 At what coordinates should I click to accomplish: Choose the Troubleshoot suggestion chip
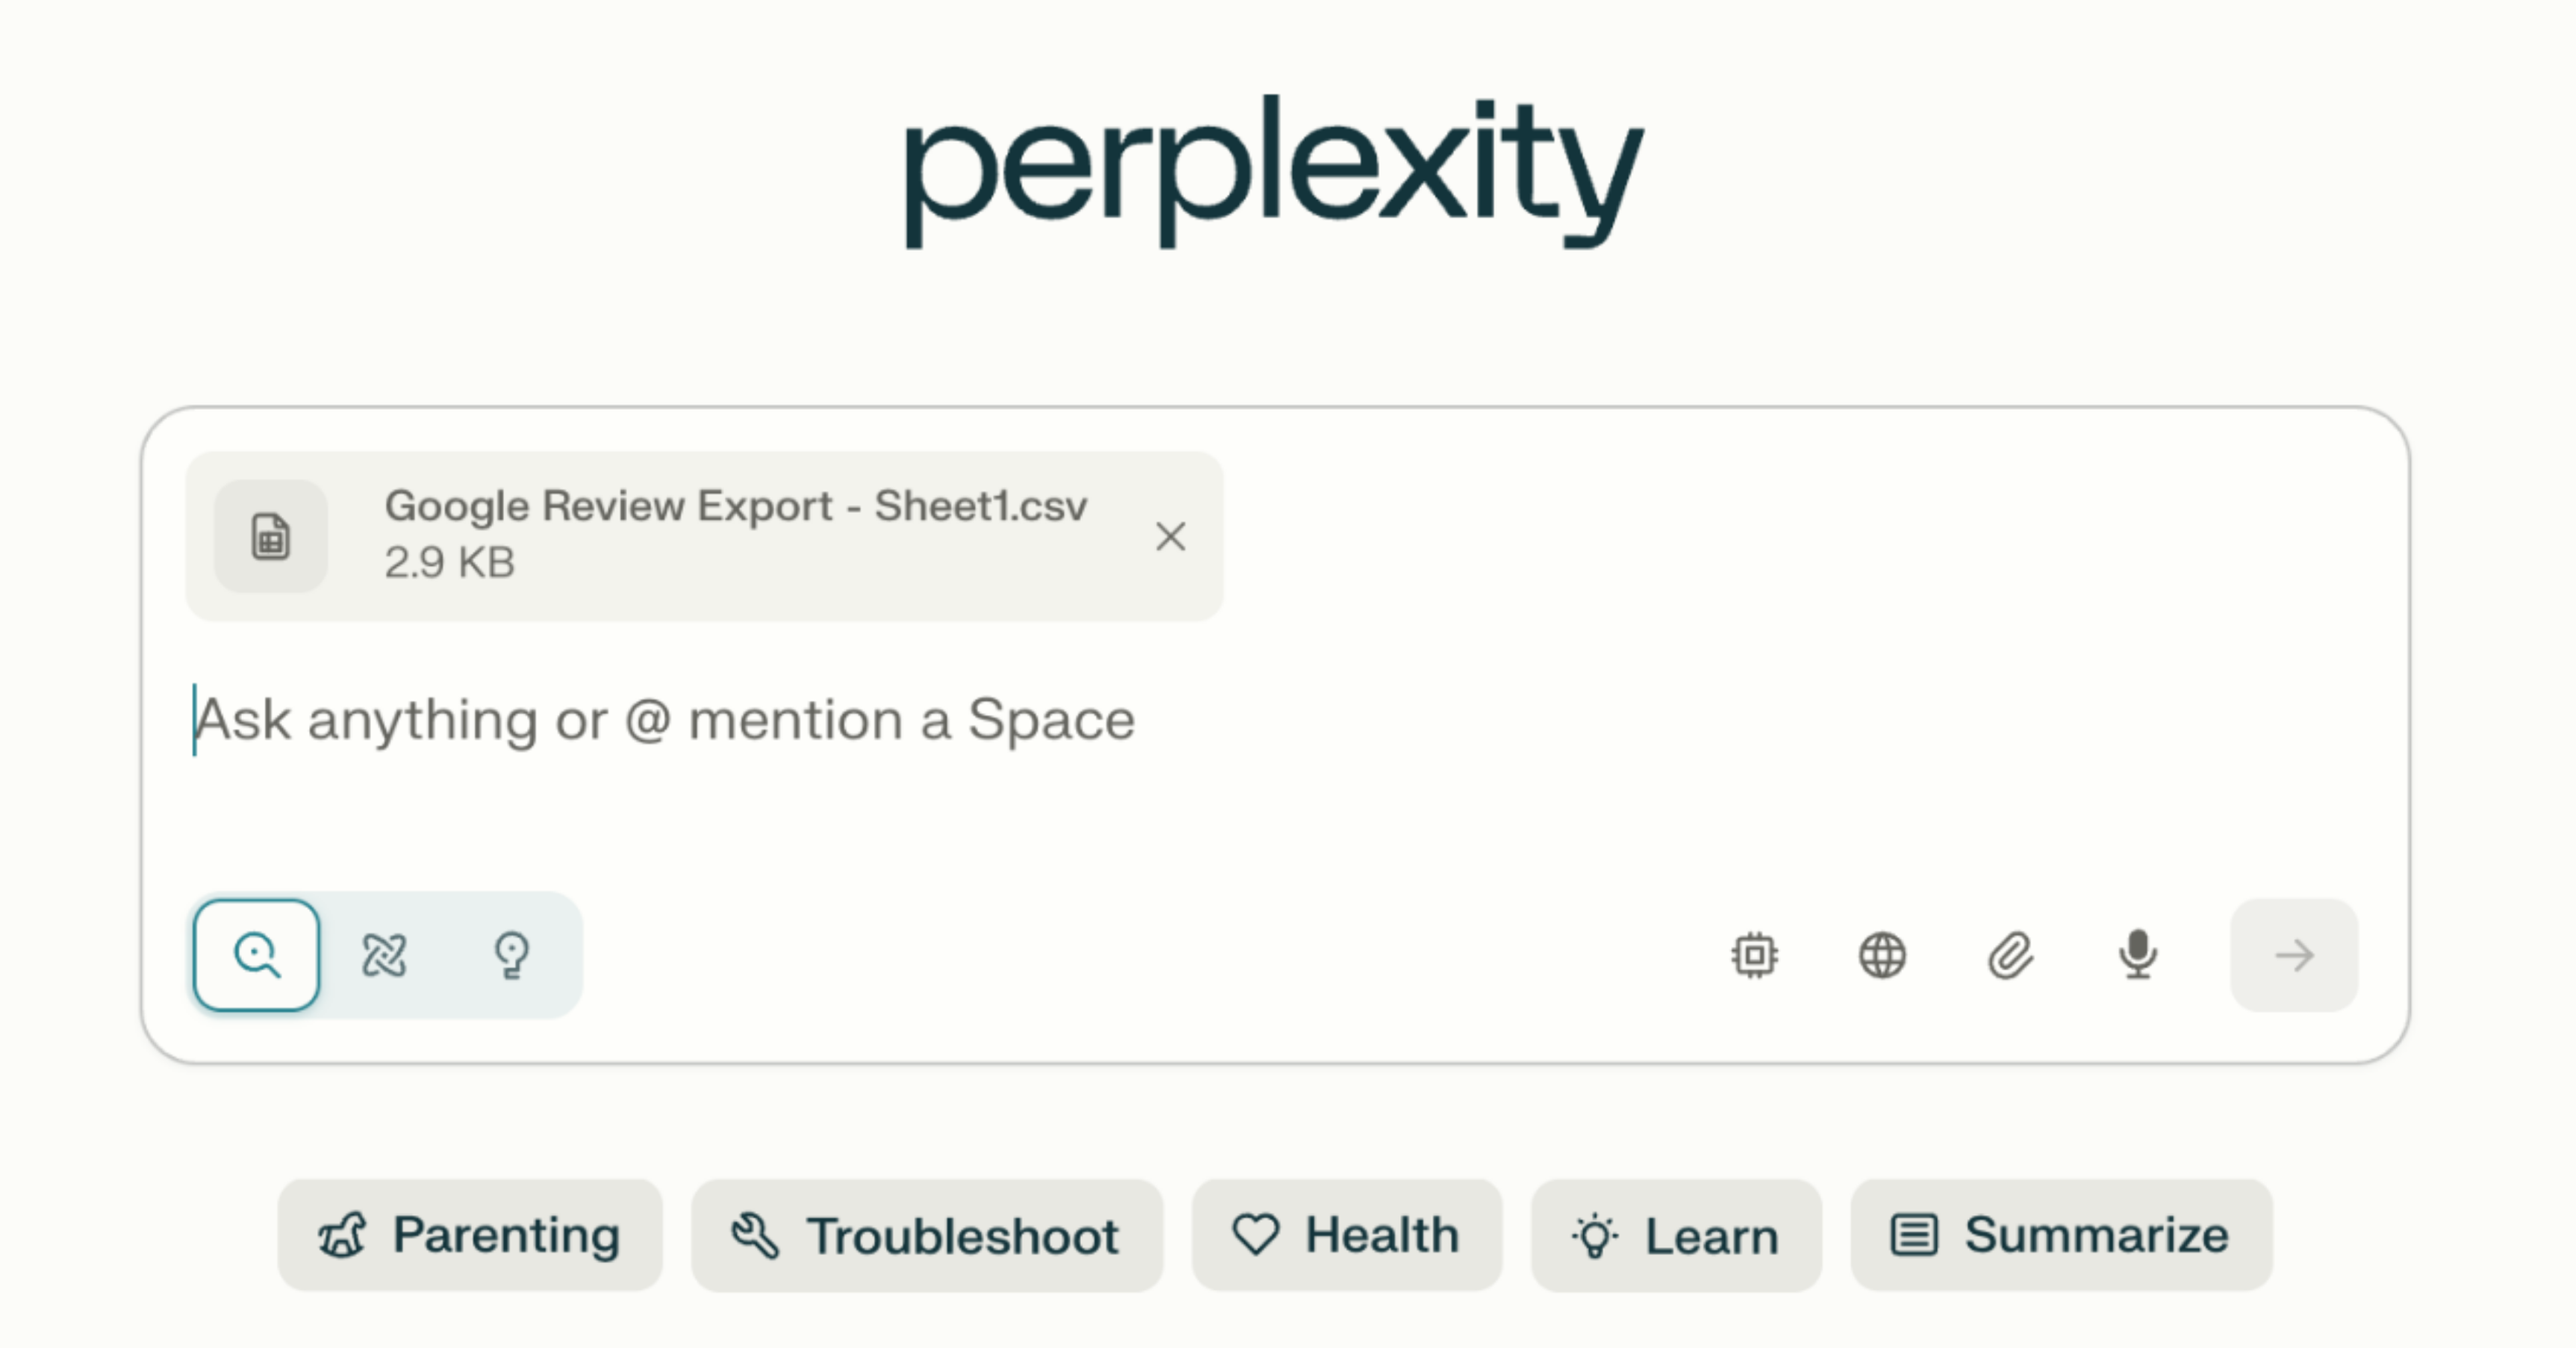(927, 1235)
